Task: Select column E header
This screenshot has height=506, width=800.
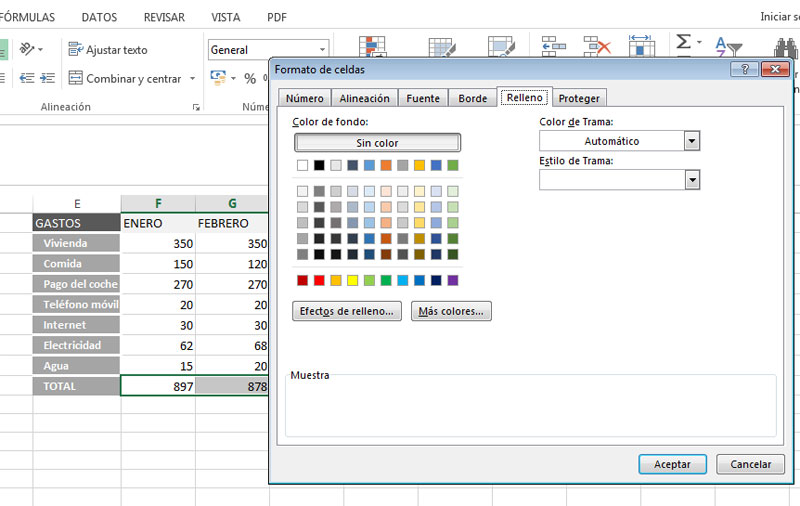Action: tap(77, 204)
